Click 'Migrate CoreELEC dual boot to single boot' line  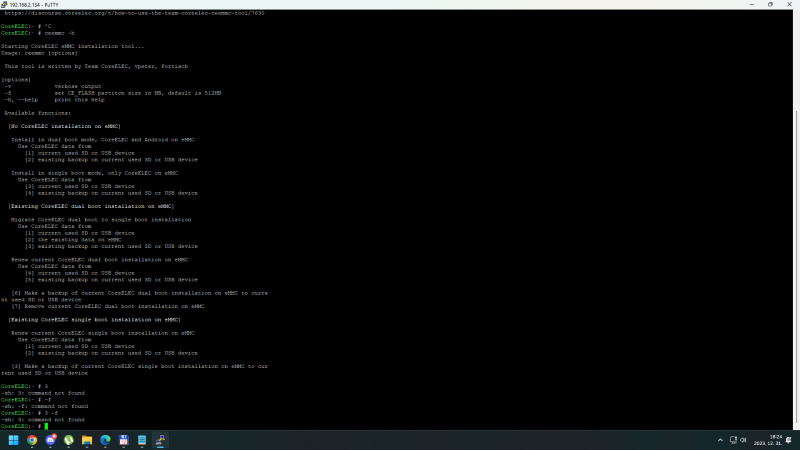[101, 220]
